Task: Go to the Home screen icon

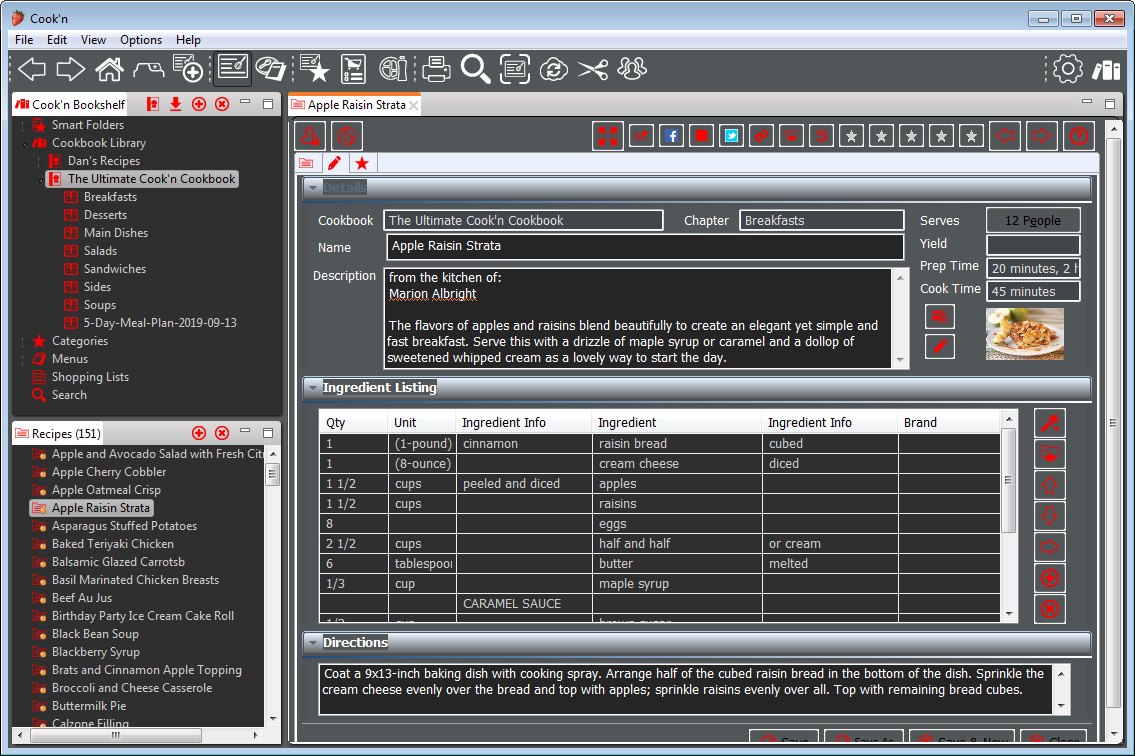Action: coord(109,70)
